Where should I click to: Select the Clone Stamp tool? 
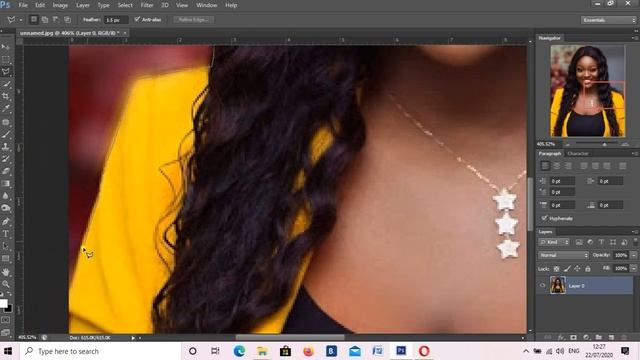pyautogui.click(x=6, y=146)
